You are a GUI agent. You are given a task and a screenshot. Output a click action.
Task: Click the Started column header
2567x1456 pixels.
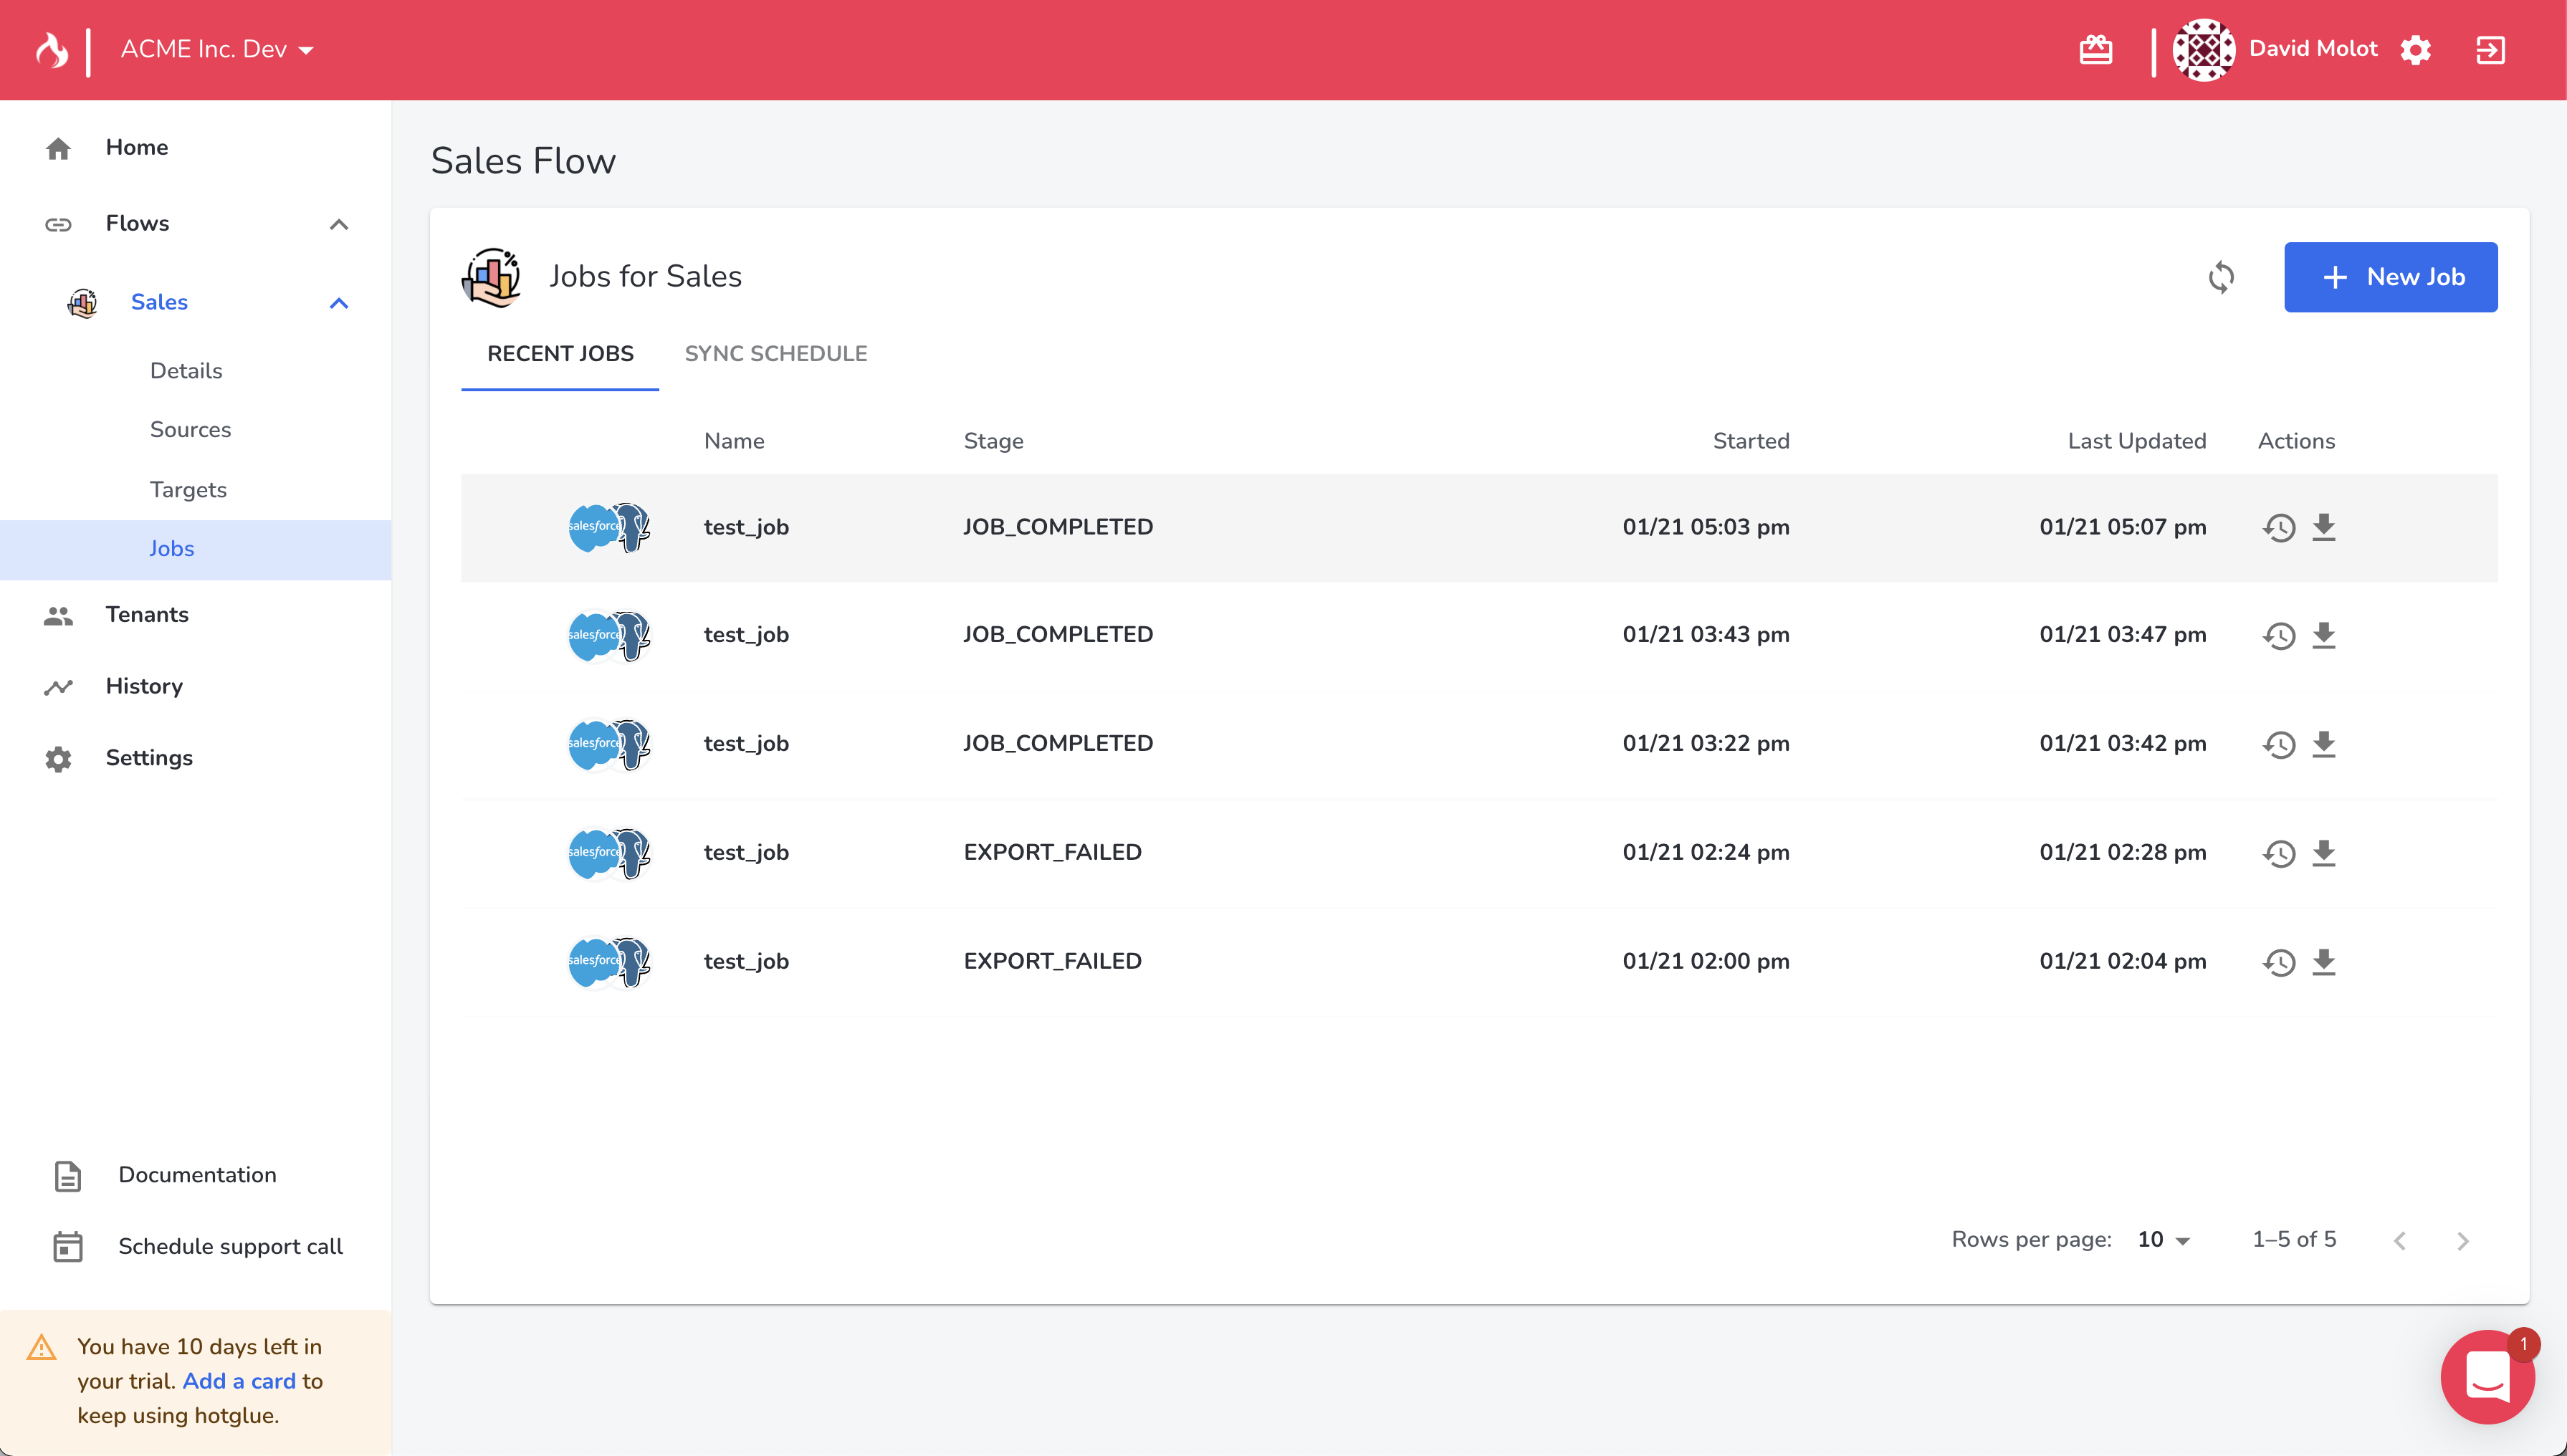[1750, 441]
